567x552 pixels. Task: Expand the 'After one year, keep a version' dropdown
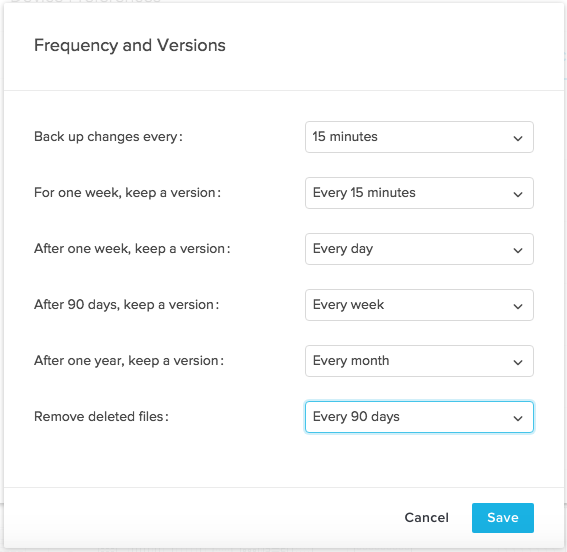(419, 361)
